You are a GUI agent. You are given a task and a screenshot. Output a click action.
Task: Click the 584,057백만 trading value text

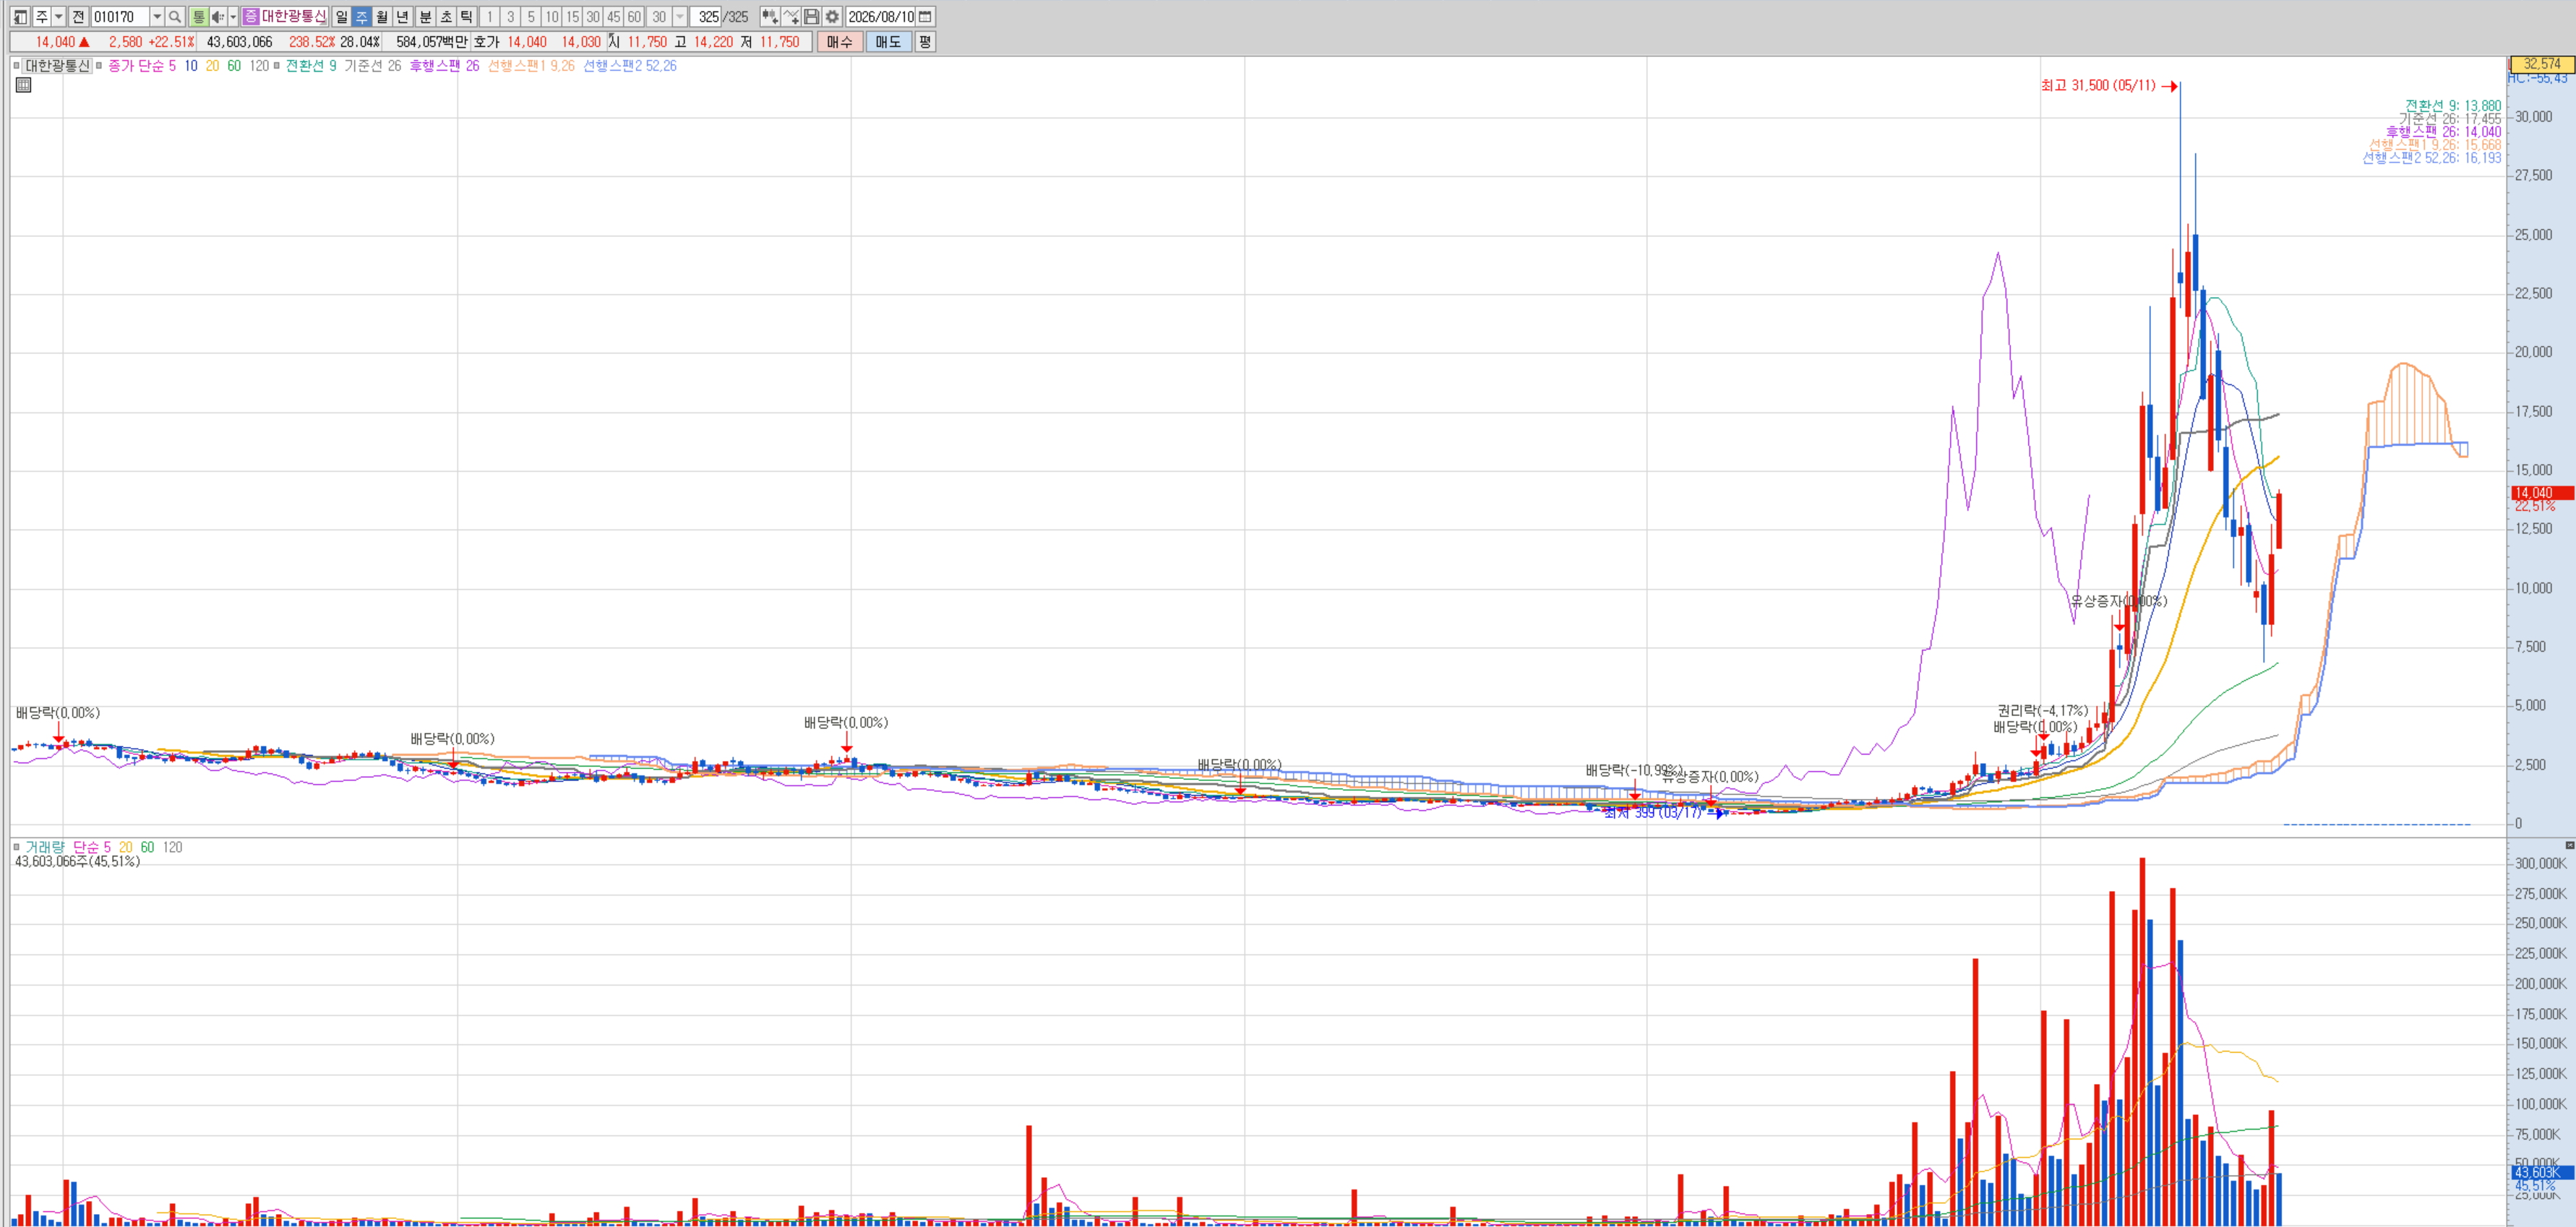(432, 42)
